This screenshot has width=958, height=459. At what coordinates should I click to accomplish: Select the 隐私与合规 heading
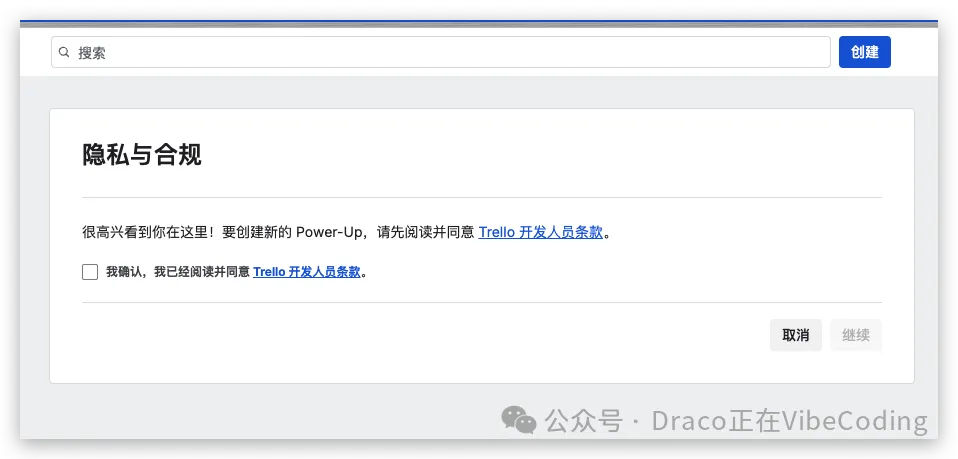[x=142, y=155]
